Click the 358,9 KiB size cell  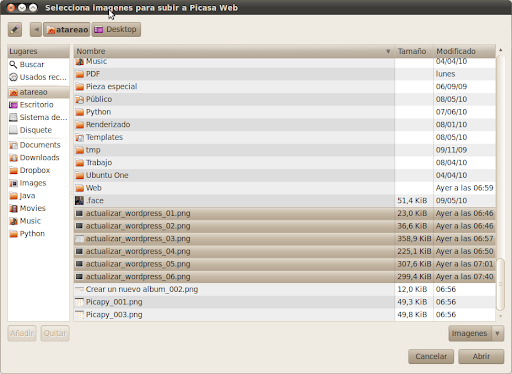pyautogui.click(x=414, y=239)
